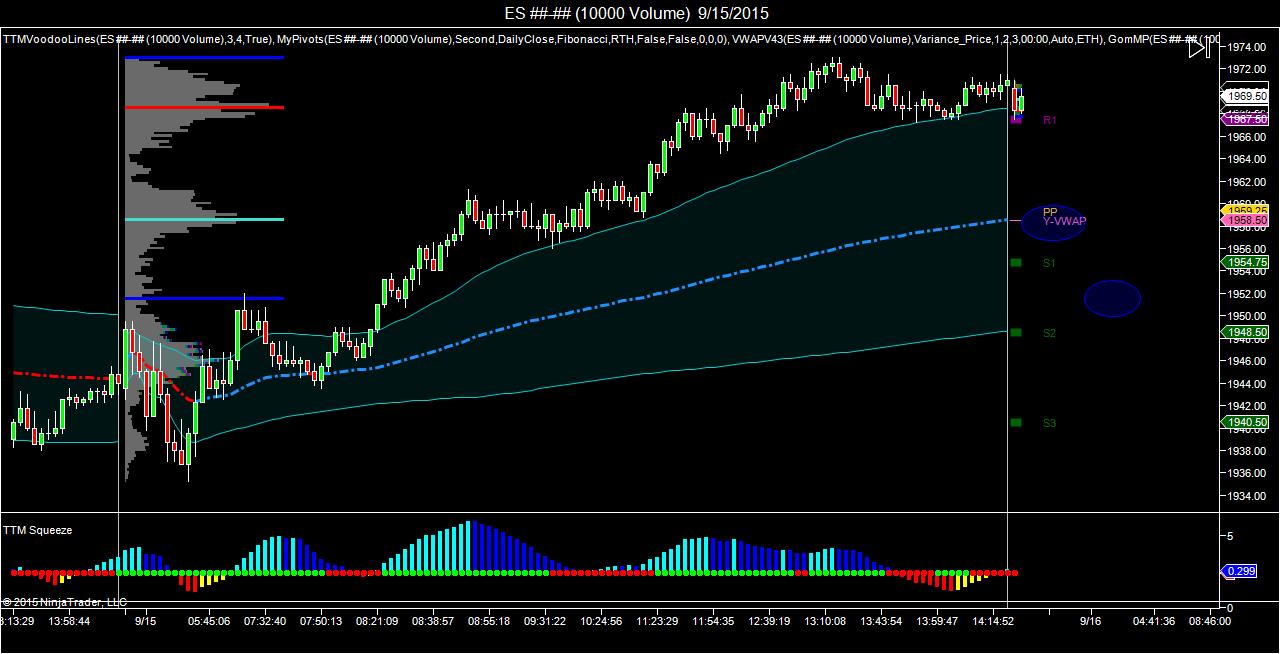Click the TTM Squeeze panel label
This screenshot has height=654, width=1280.
tap(37, 530)
